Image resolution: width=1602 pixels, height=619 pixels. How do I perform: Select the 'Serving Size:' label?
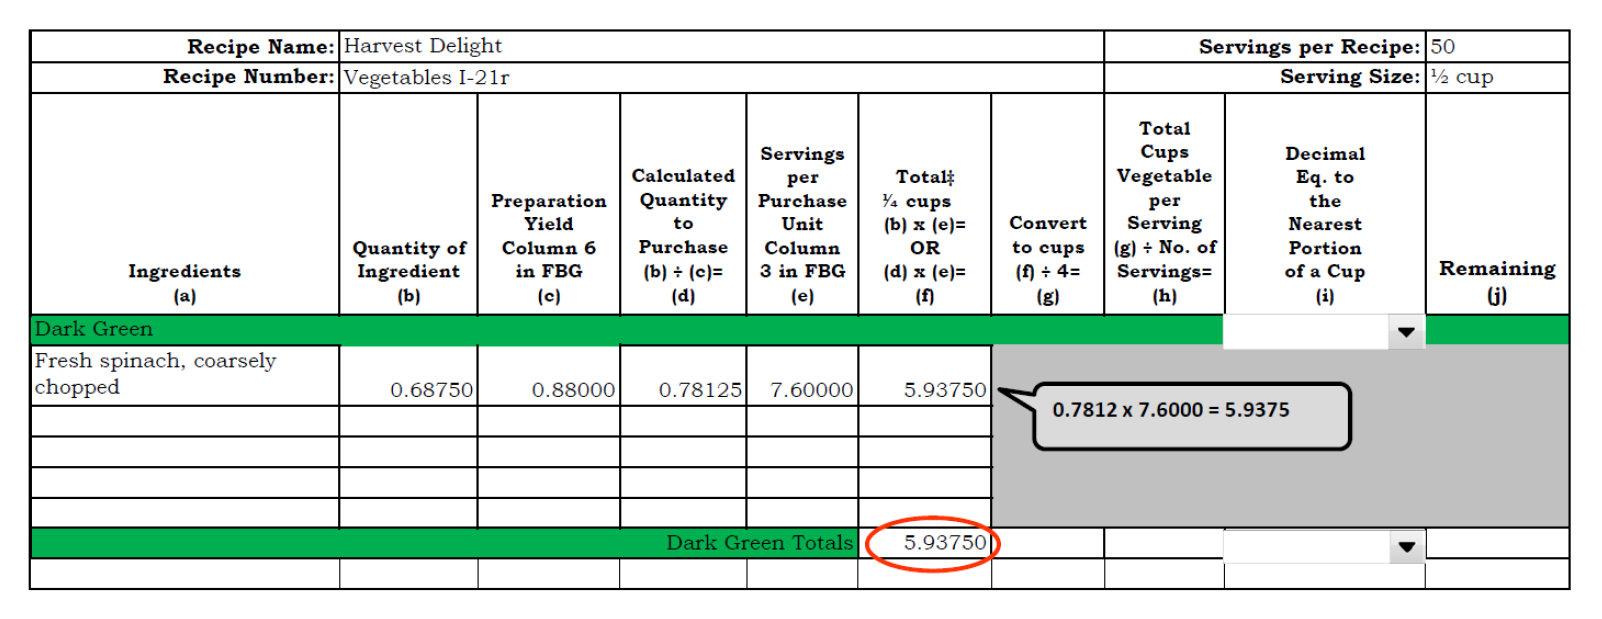[x=1350, y=77]
